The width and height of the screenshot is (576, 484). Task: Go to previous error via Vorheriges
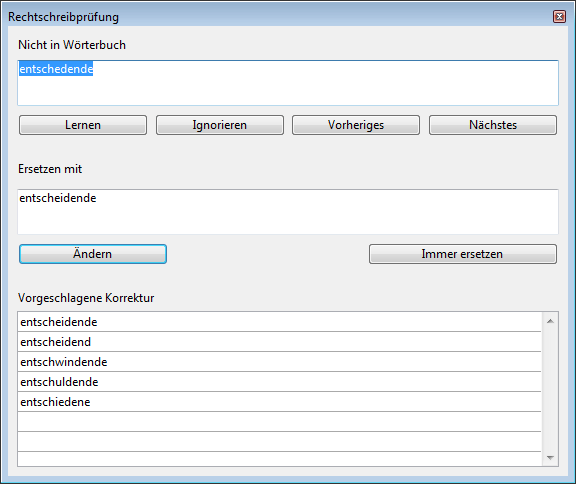point(356,125)
